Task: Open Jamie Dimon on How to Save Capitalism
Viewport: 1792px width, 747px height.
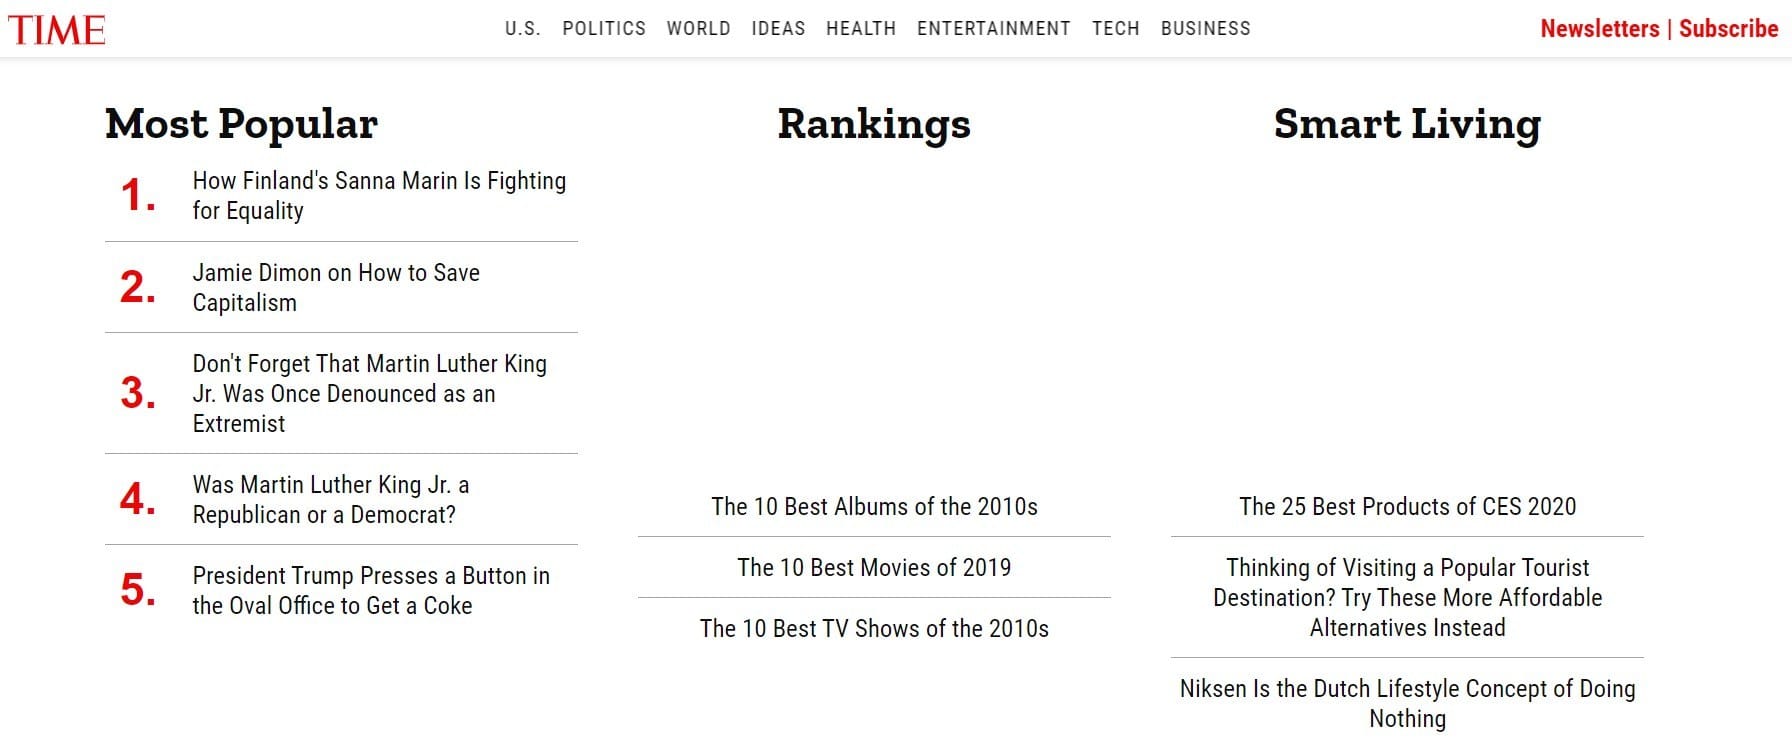Action: (x=336, y=288)
